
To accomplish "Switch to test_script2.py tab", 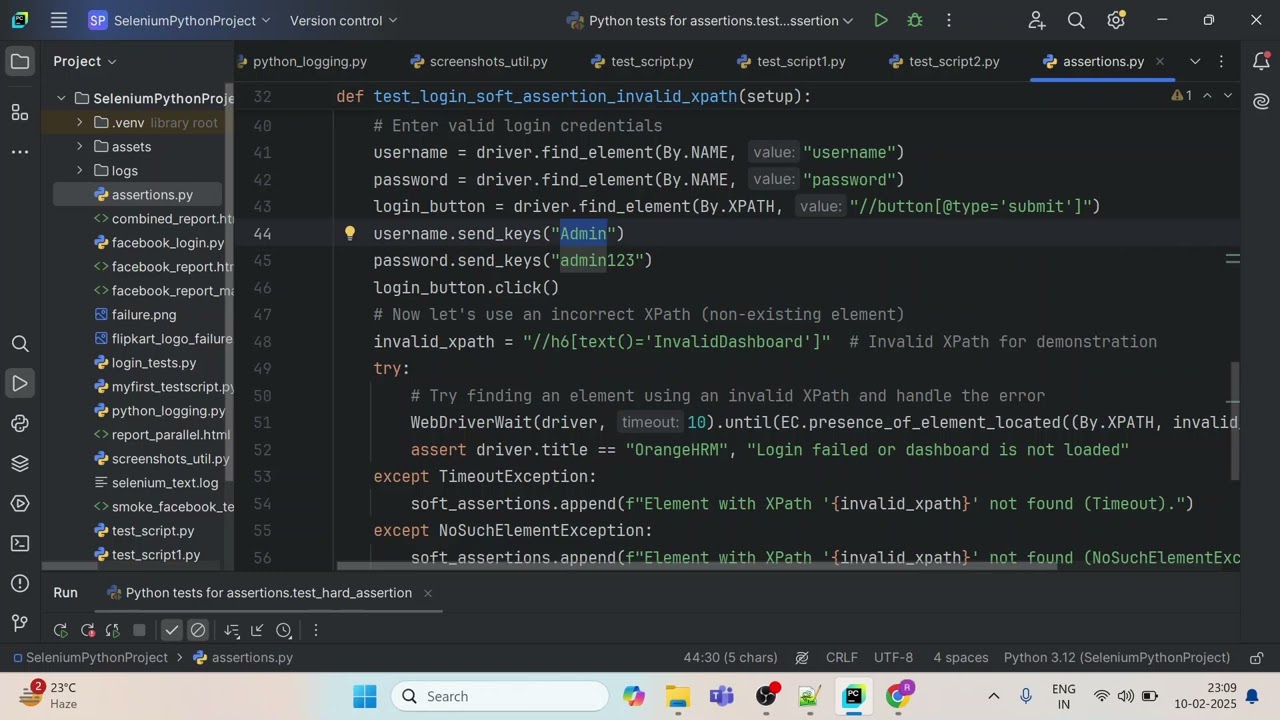I will (942, 61).
